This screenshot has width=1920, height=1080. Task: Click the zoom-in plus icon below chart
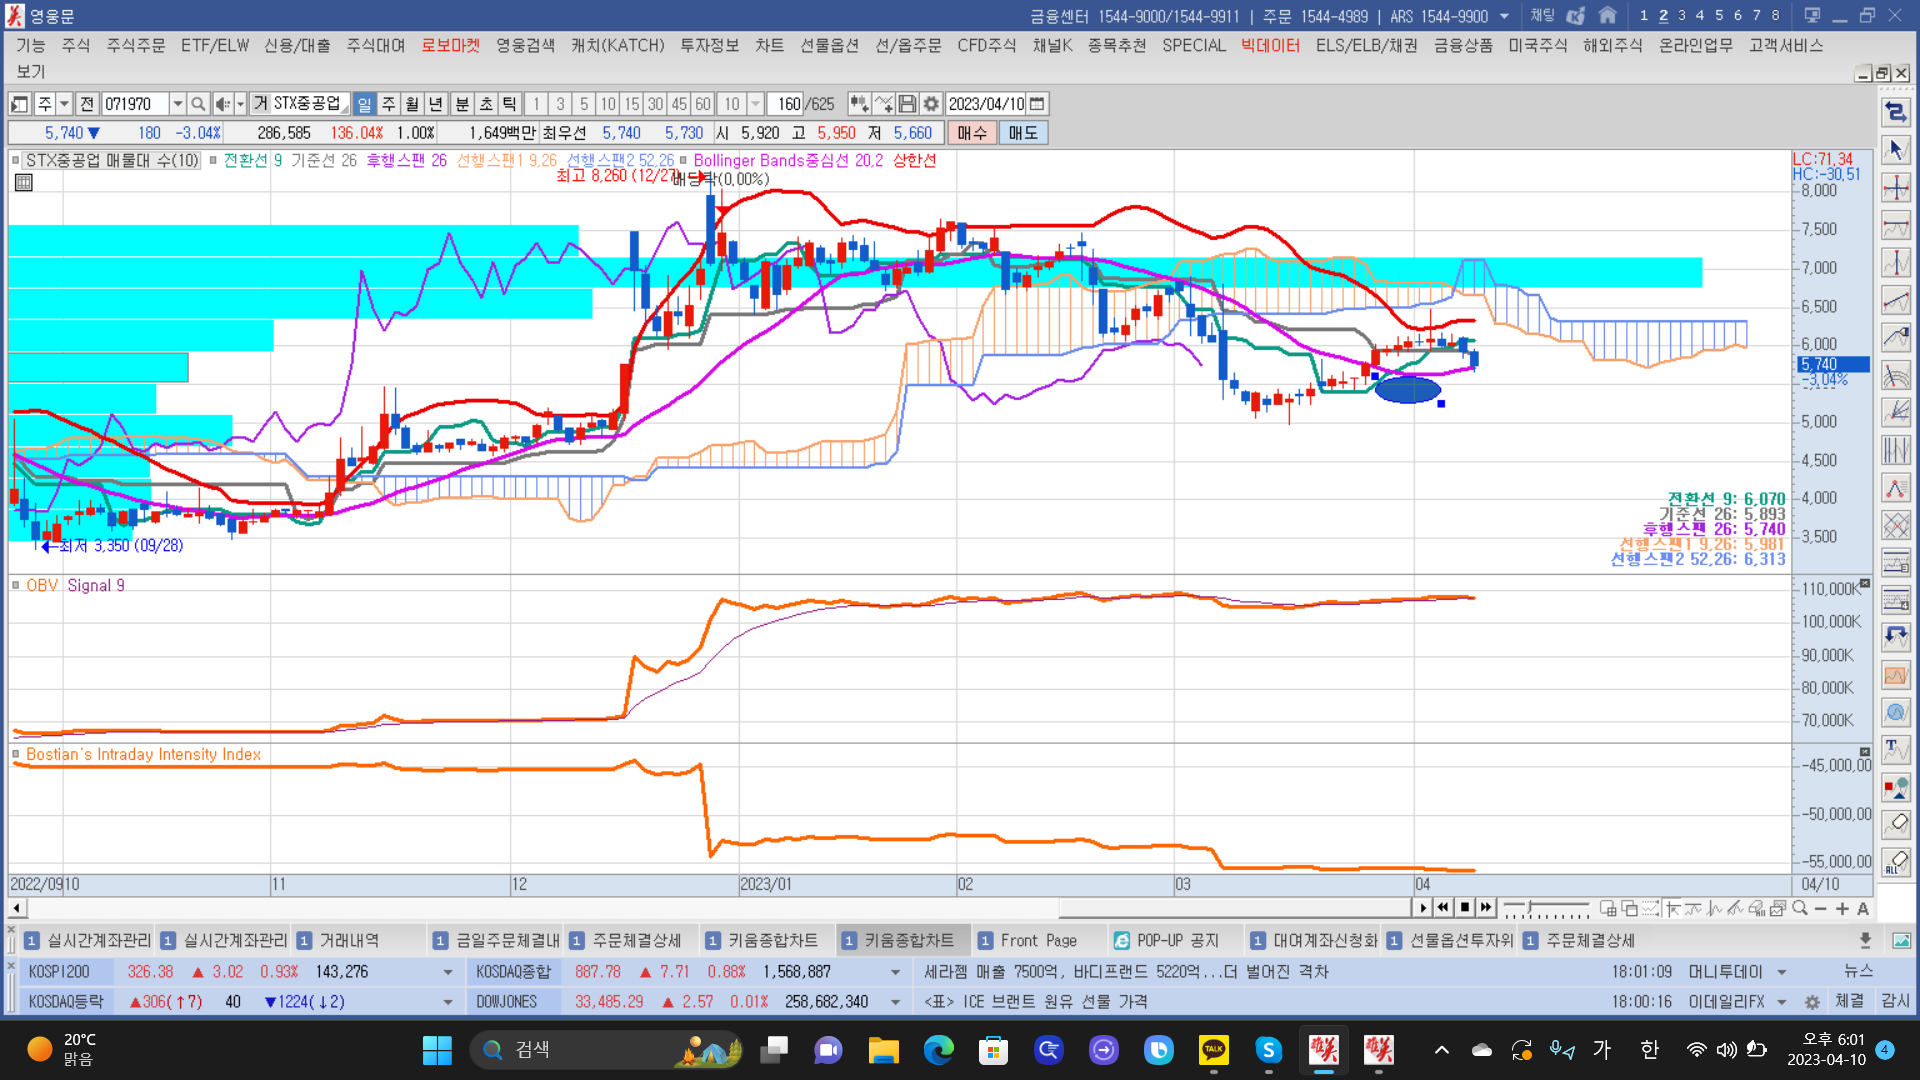pos(1842,908)
